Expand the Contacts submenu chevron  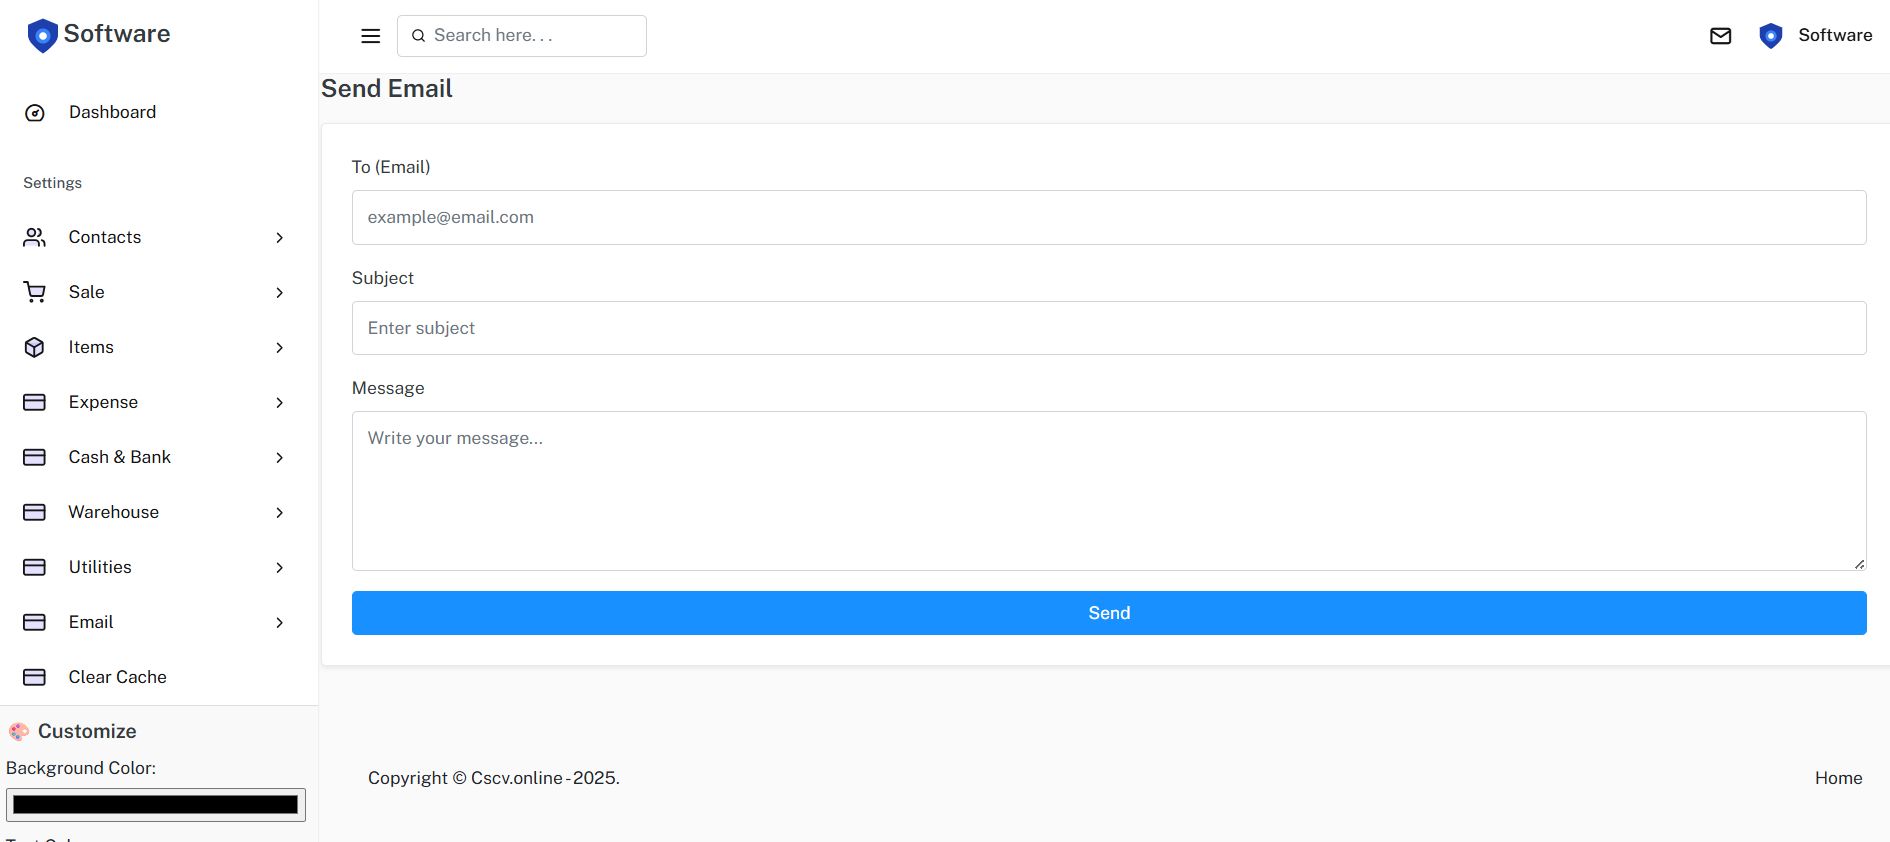pyautogui.click(x=280, y=238)
